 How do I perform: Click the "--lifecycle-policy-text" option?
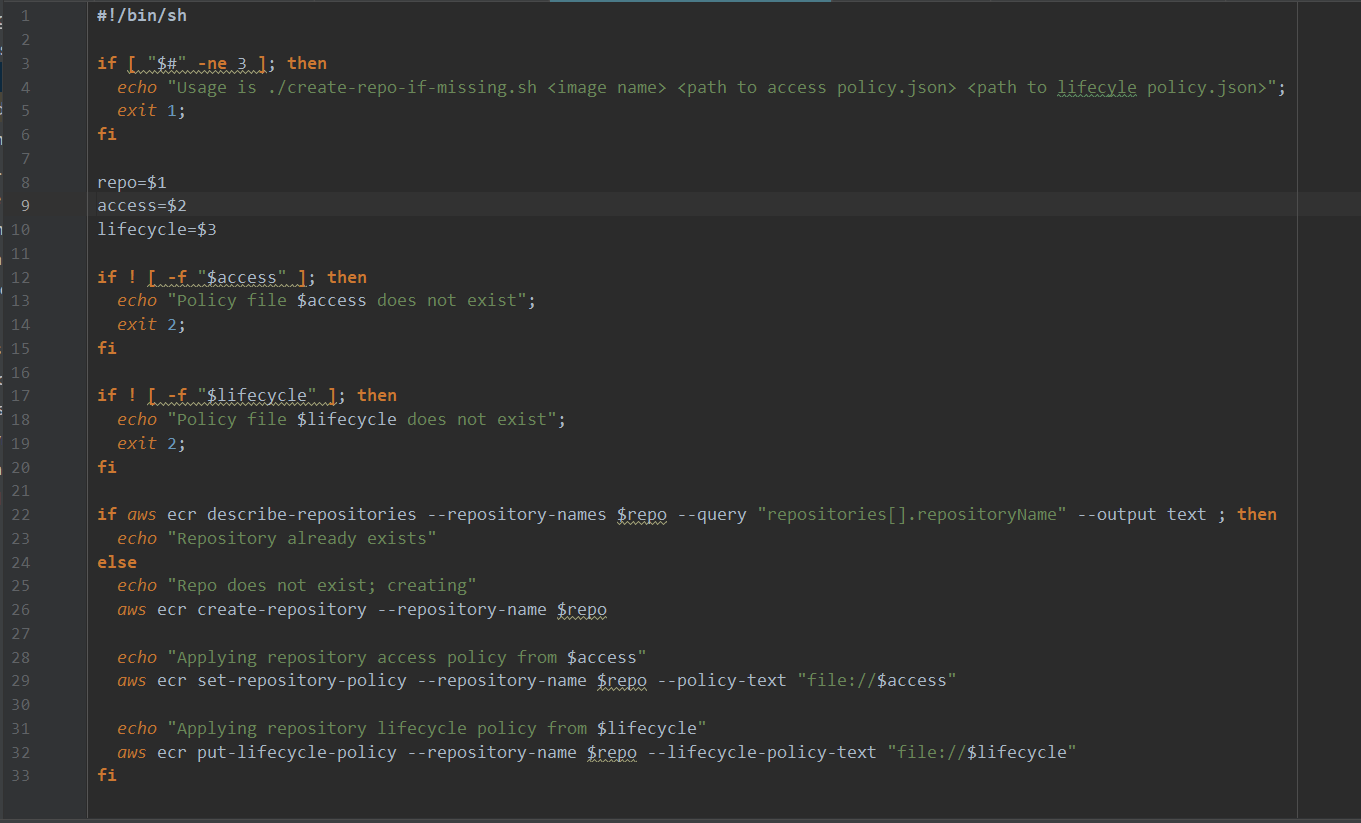[x=762, y=753]
